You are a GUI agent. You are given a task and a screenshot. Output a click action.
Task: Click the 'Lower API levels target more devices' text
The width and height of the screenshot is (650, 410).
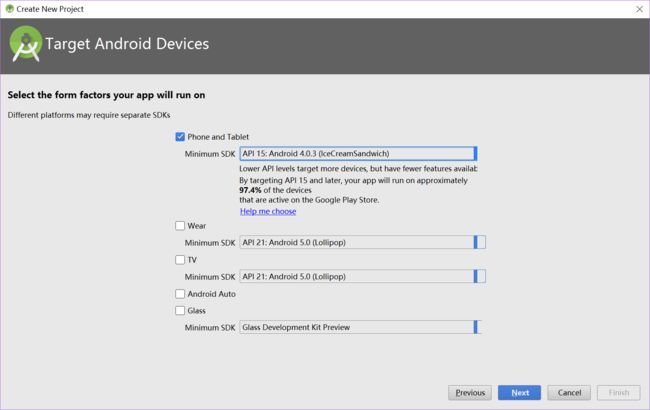pyautogui.click(x=358, y=169)
